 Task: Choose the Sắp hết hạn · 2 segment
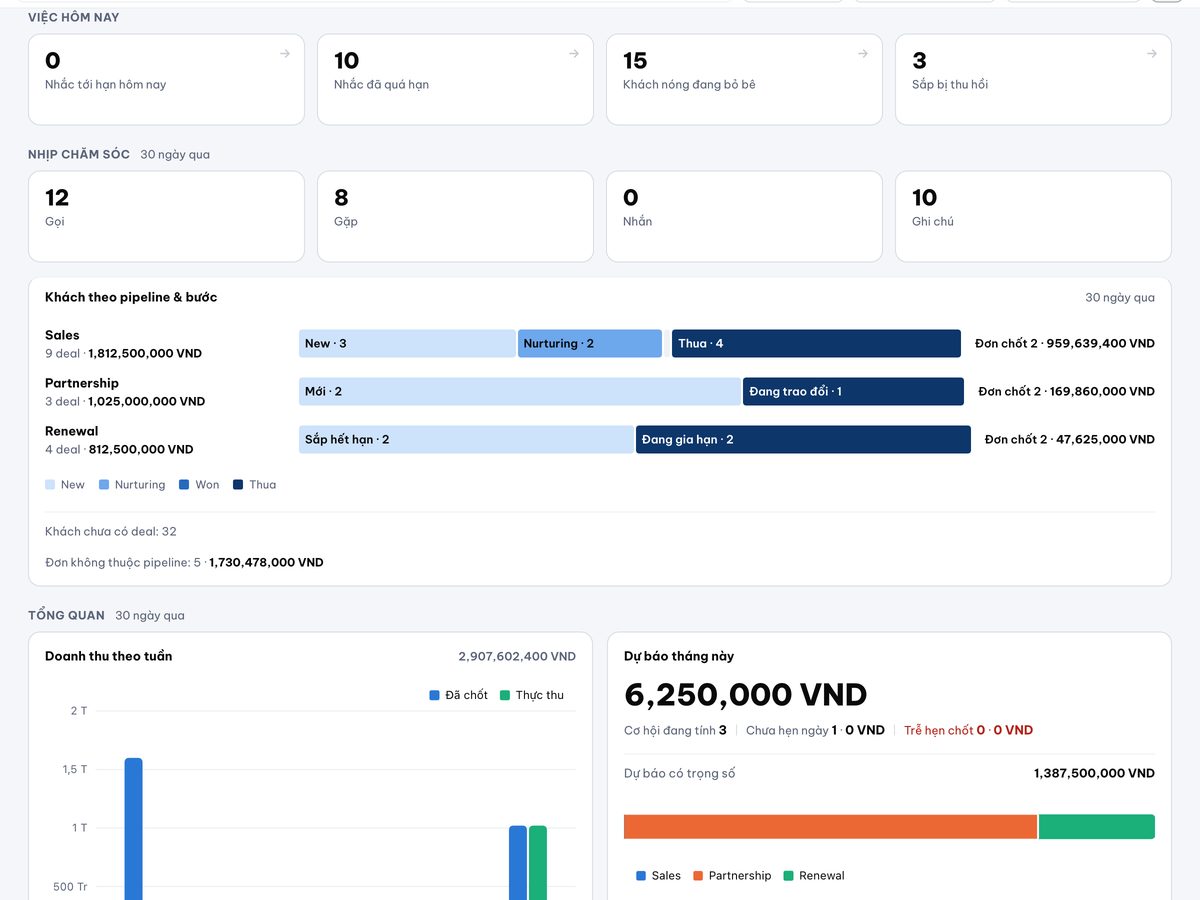pos(467,440)
